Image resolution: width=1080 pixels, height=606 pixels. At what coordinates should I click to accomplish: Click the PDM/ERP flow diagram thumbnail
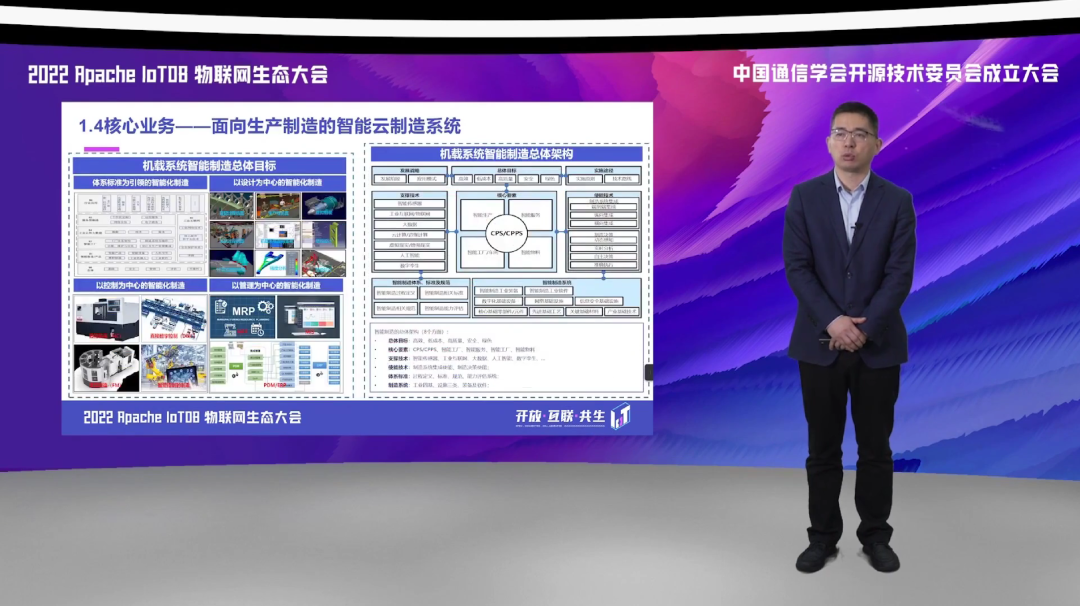pos(276,366)
